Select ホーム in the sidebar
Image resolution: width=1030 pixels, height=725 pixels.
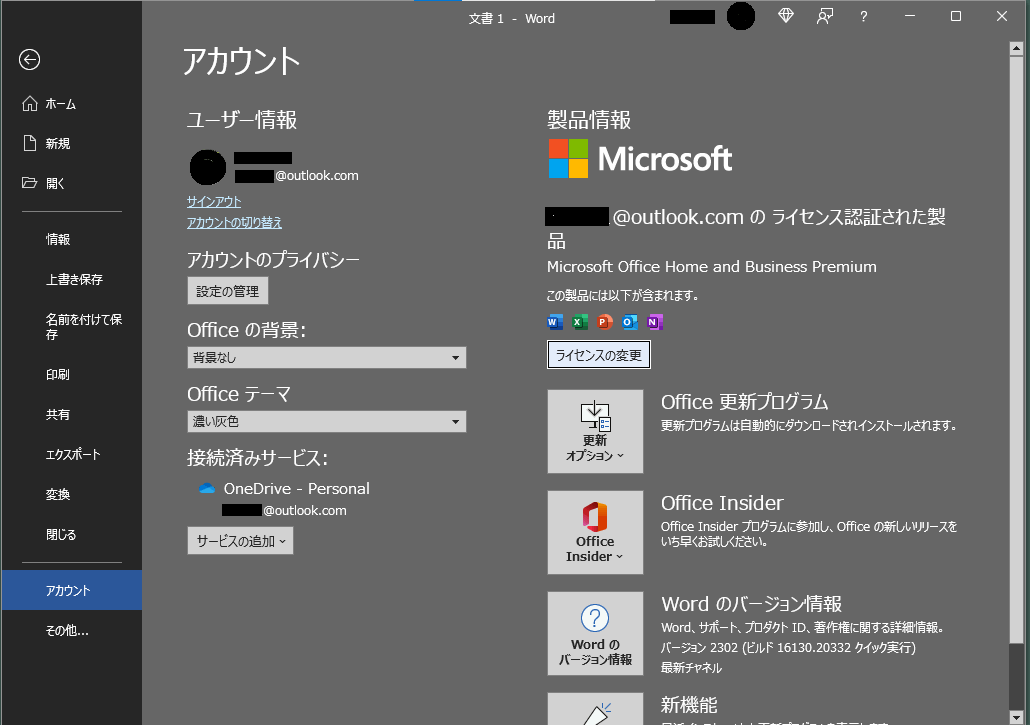(71, 104)
